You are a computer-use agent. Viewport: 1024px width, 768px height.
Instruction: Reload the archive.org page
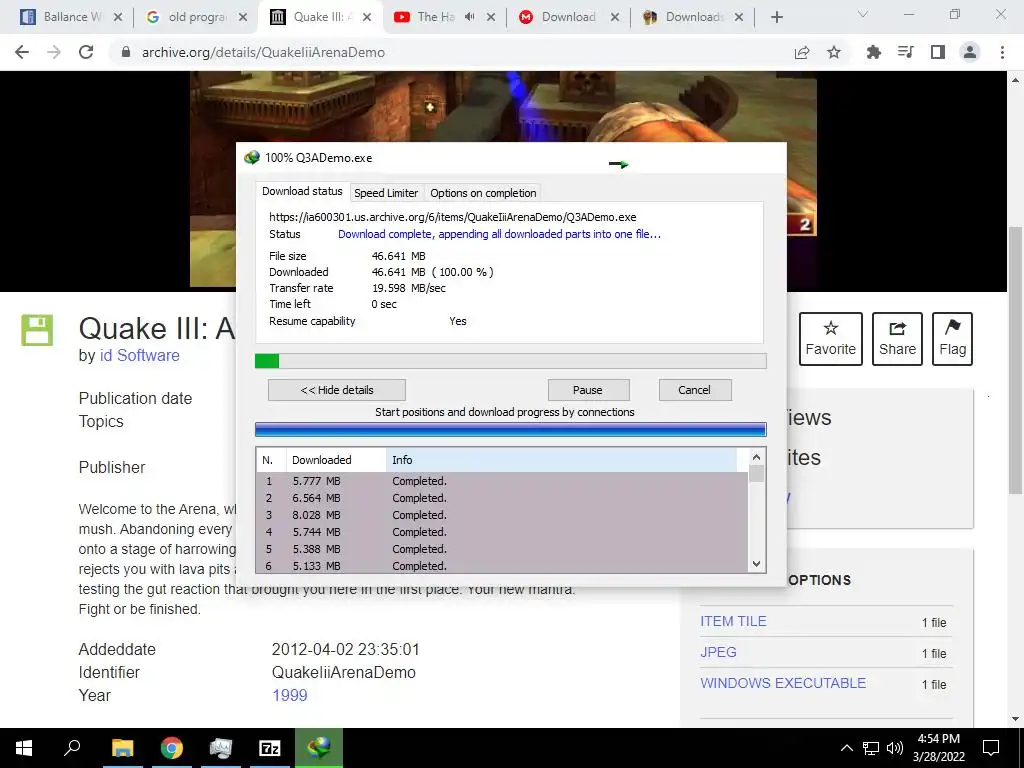coord(86,52)
